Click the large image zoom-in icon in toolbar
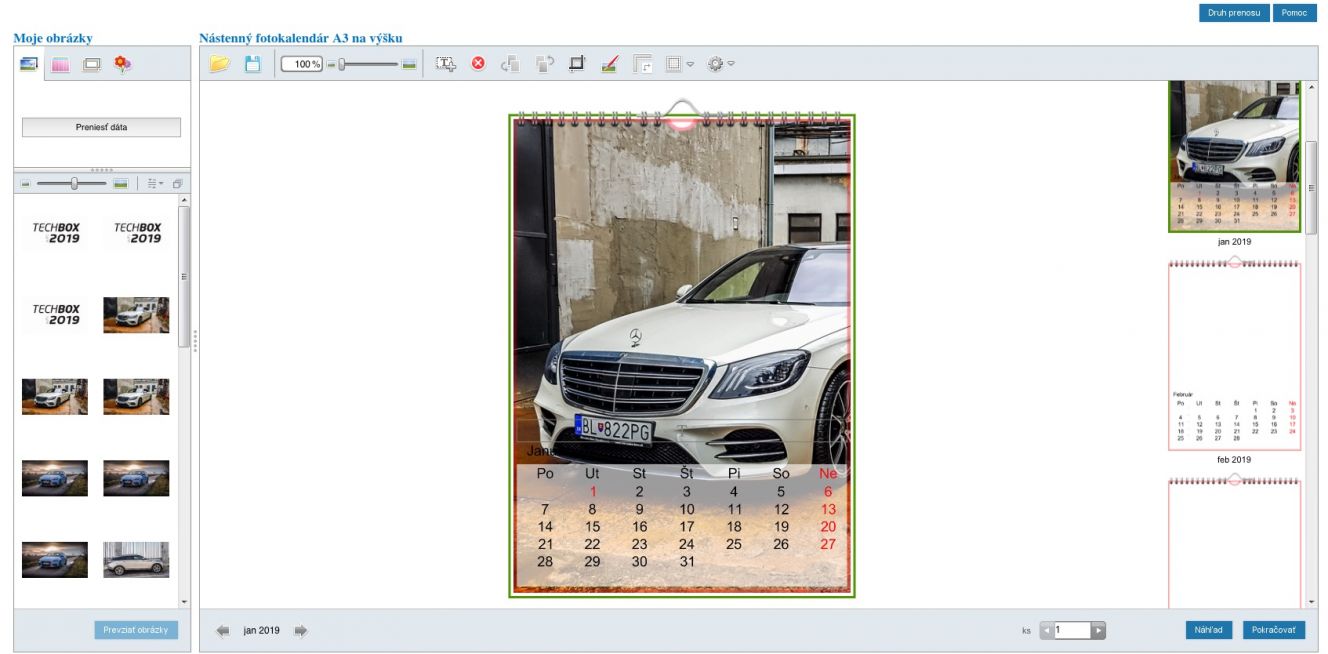1328x654 pixels. [x=409, y=64]
